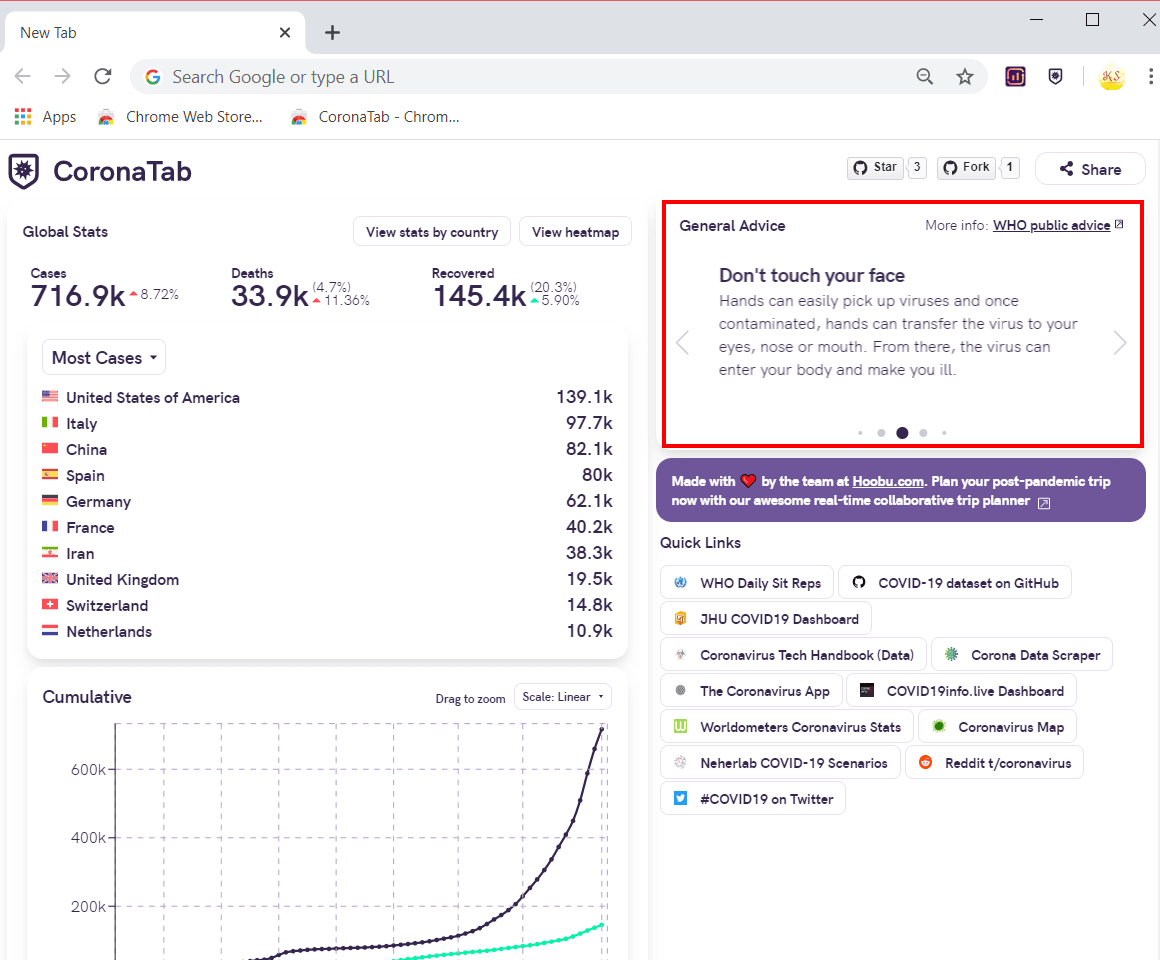The height and width of the screenshot is (960, 1160).
Task: Open the Scale: Linear dropdown
Action: [563, 697]
